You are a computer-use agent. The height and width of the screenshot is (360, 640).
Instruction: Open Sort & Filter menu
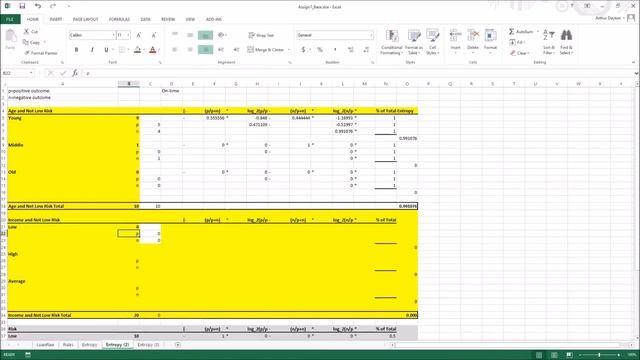point(548,42)
